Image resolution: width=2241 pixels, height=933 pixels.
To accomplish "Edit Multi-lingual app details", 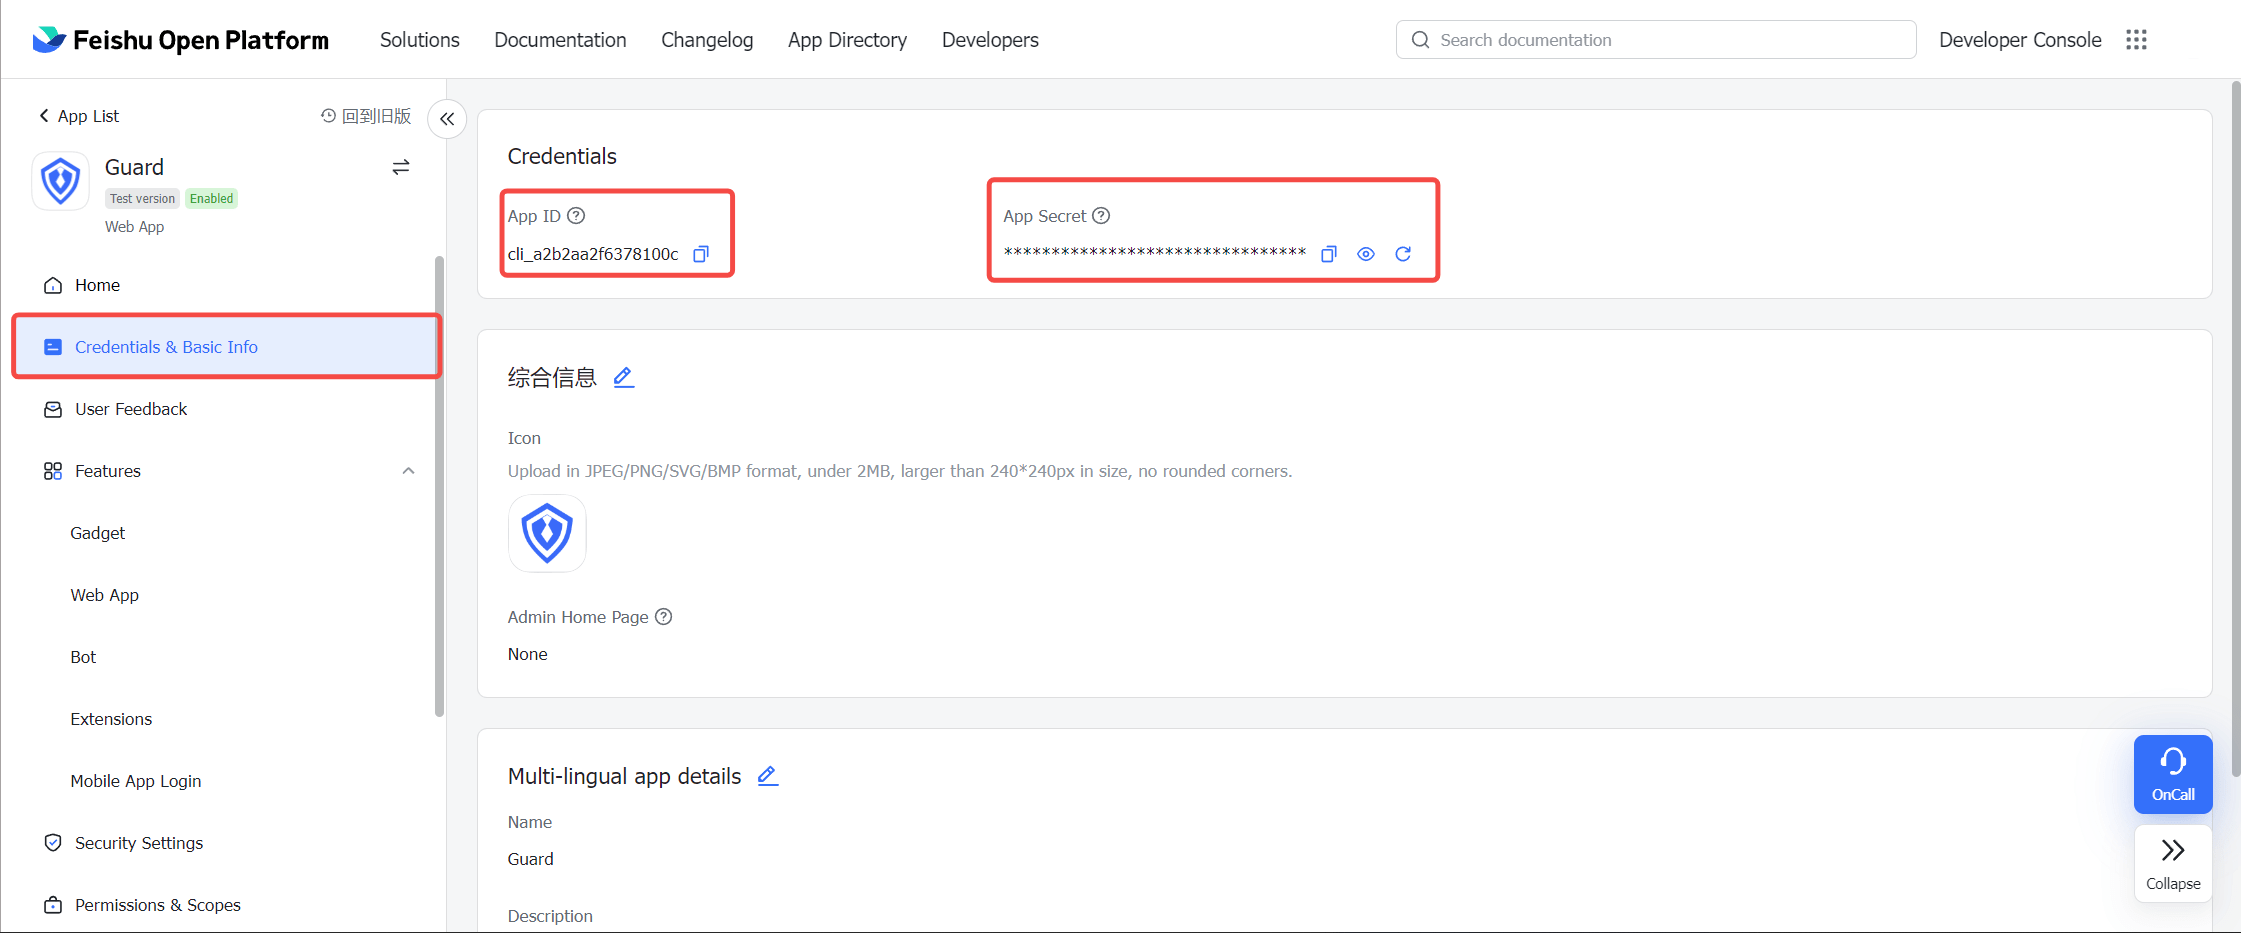I will click(767, 776).
